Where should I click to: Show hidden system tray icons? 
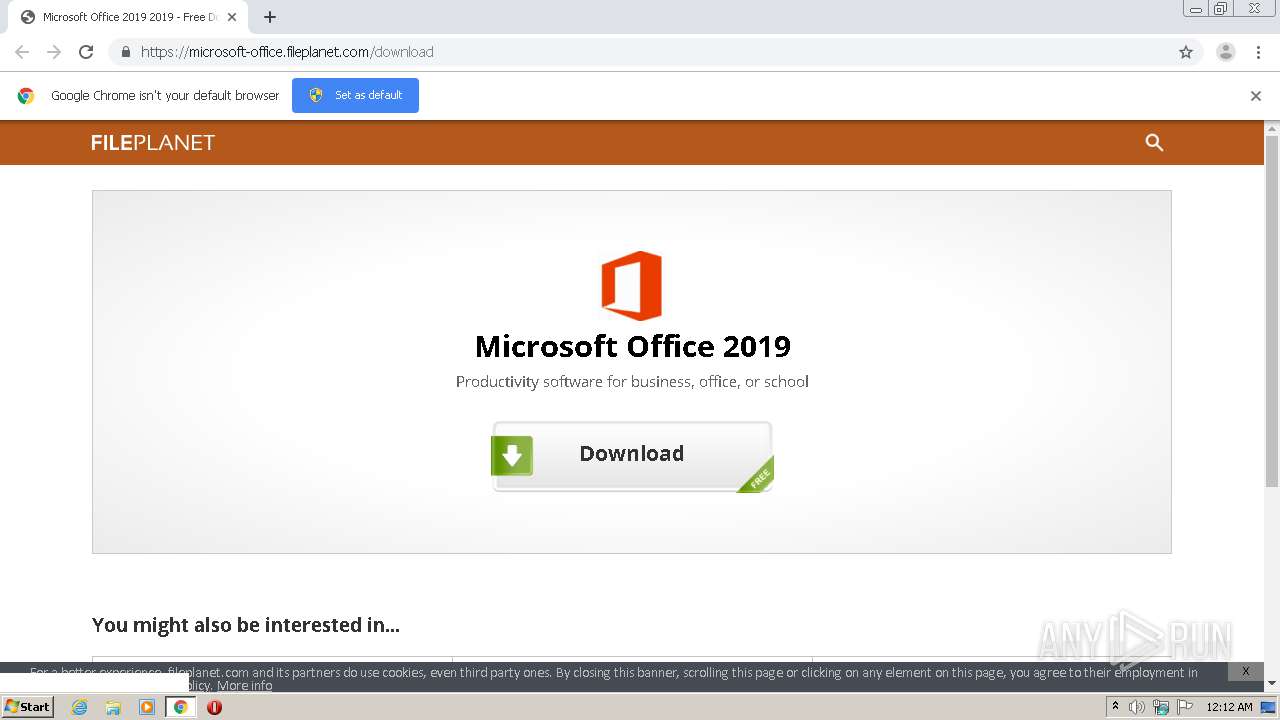(1115, 706)
